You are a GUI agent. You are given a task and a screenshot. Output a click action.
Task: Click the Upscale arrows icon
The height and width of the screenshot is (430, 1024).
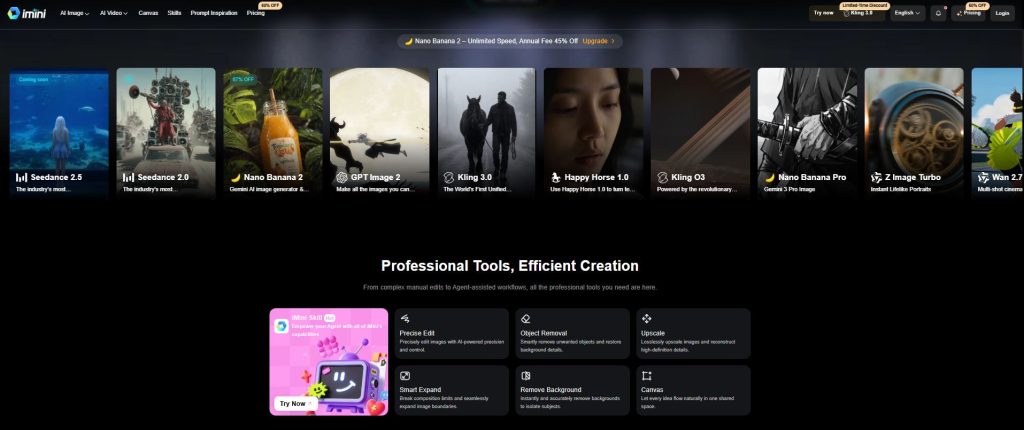click(x=647, y=319)
